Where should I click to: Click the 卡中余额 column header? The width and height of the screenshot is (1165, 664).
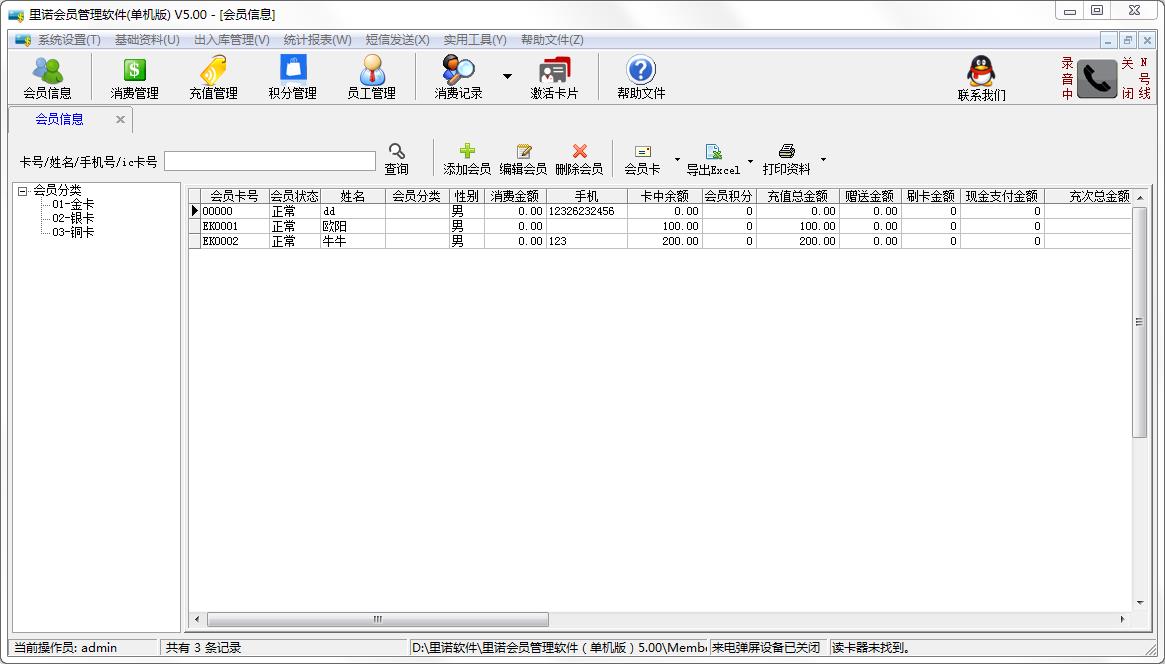[x=665, y=196]
